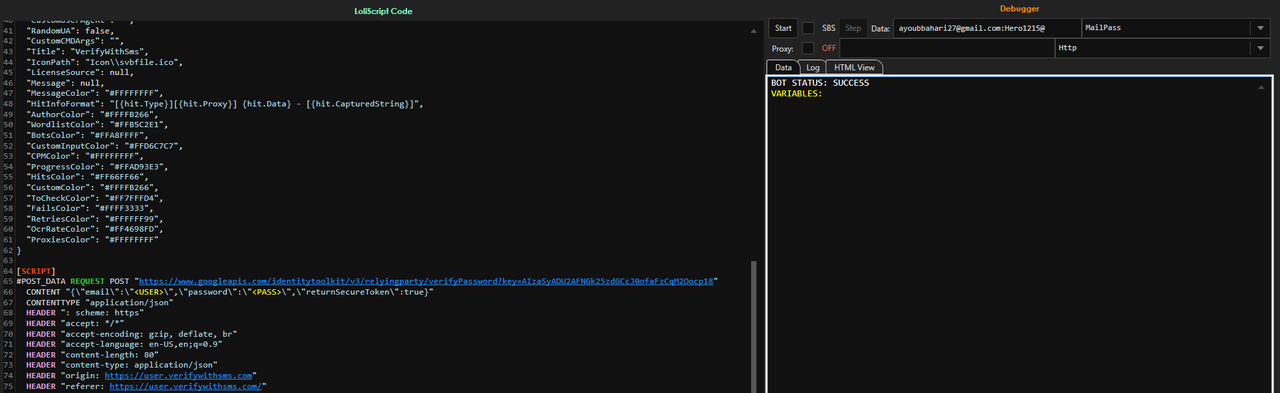Click the "AuthorColor": "#FFFFB266" line

[90, 114]
